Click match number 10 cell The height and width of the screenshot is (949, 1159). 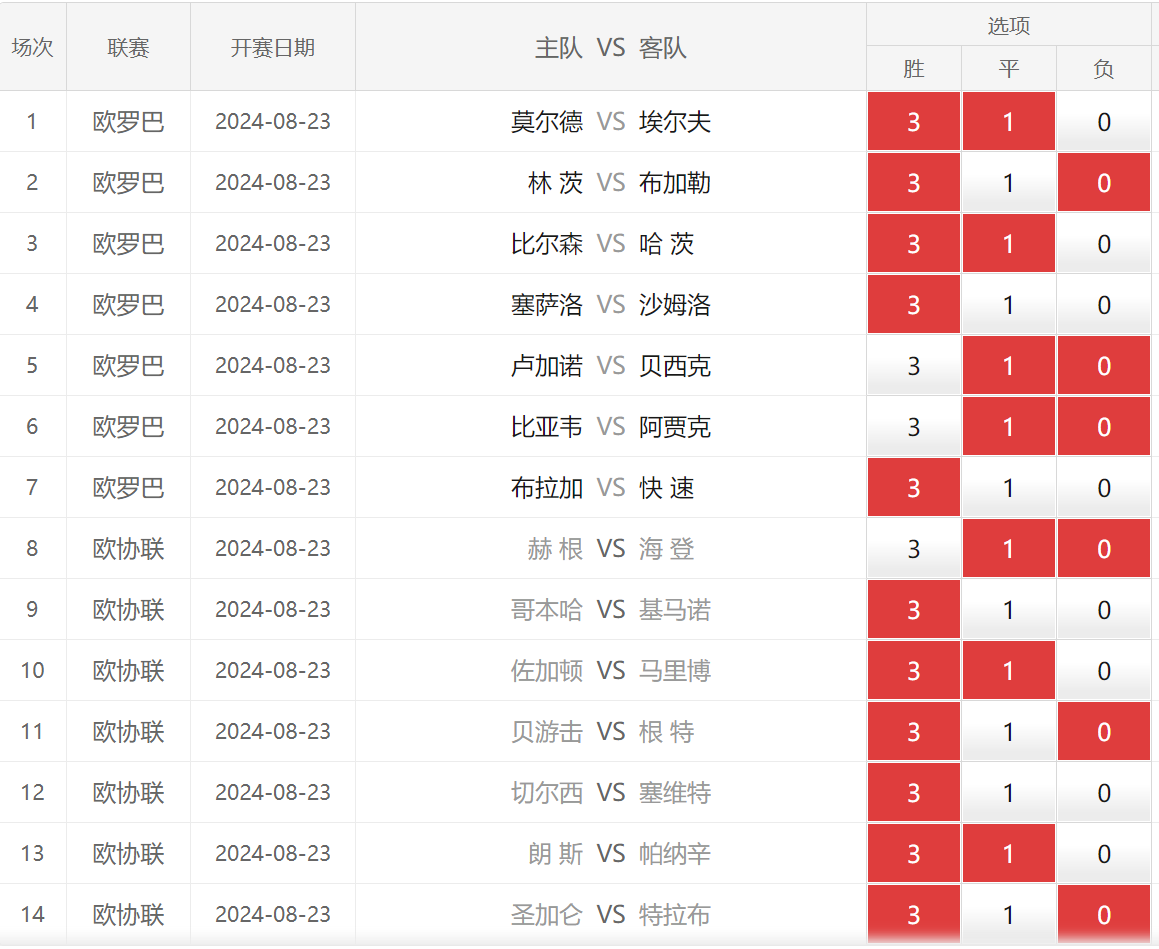click(33, 670)
